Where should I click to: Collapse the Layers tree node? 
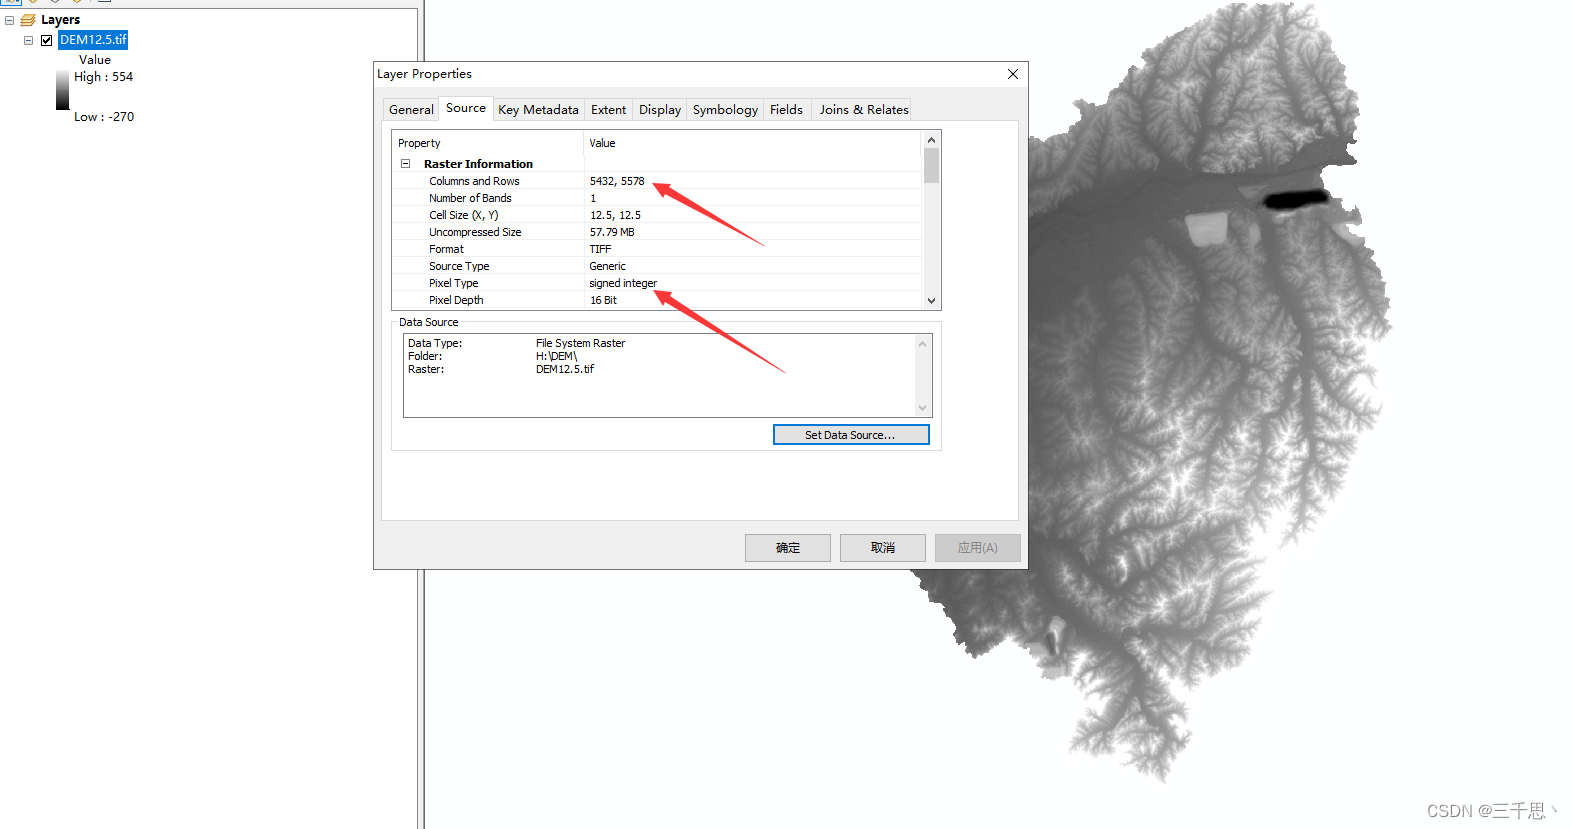(x=9, y=20)
